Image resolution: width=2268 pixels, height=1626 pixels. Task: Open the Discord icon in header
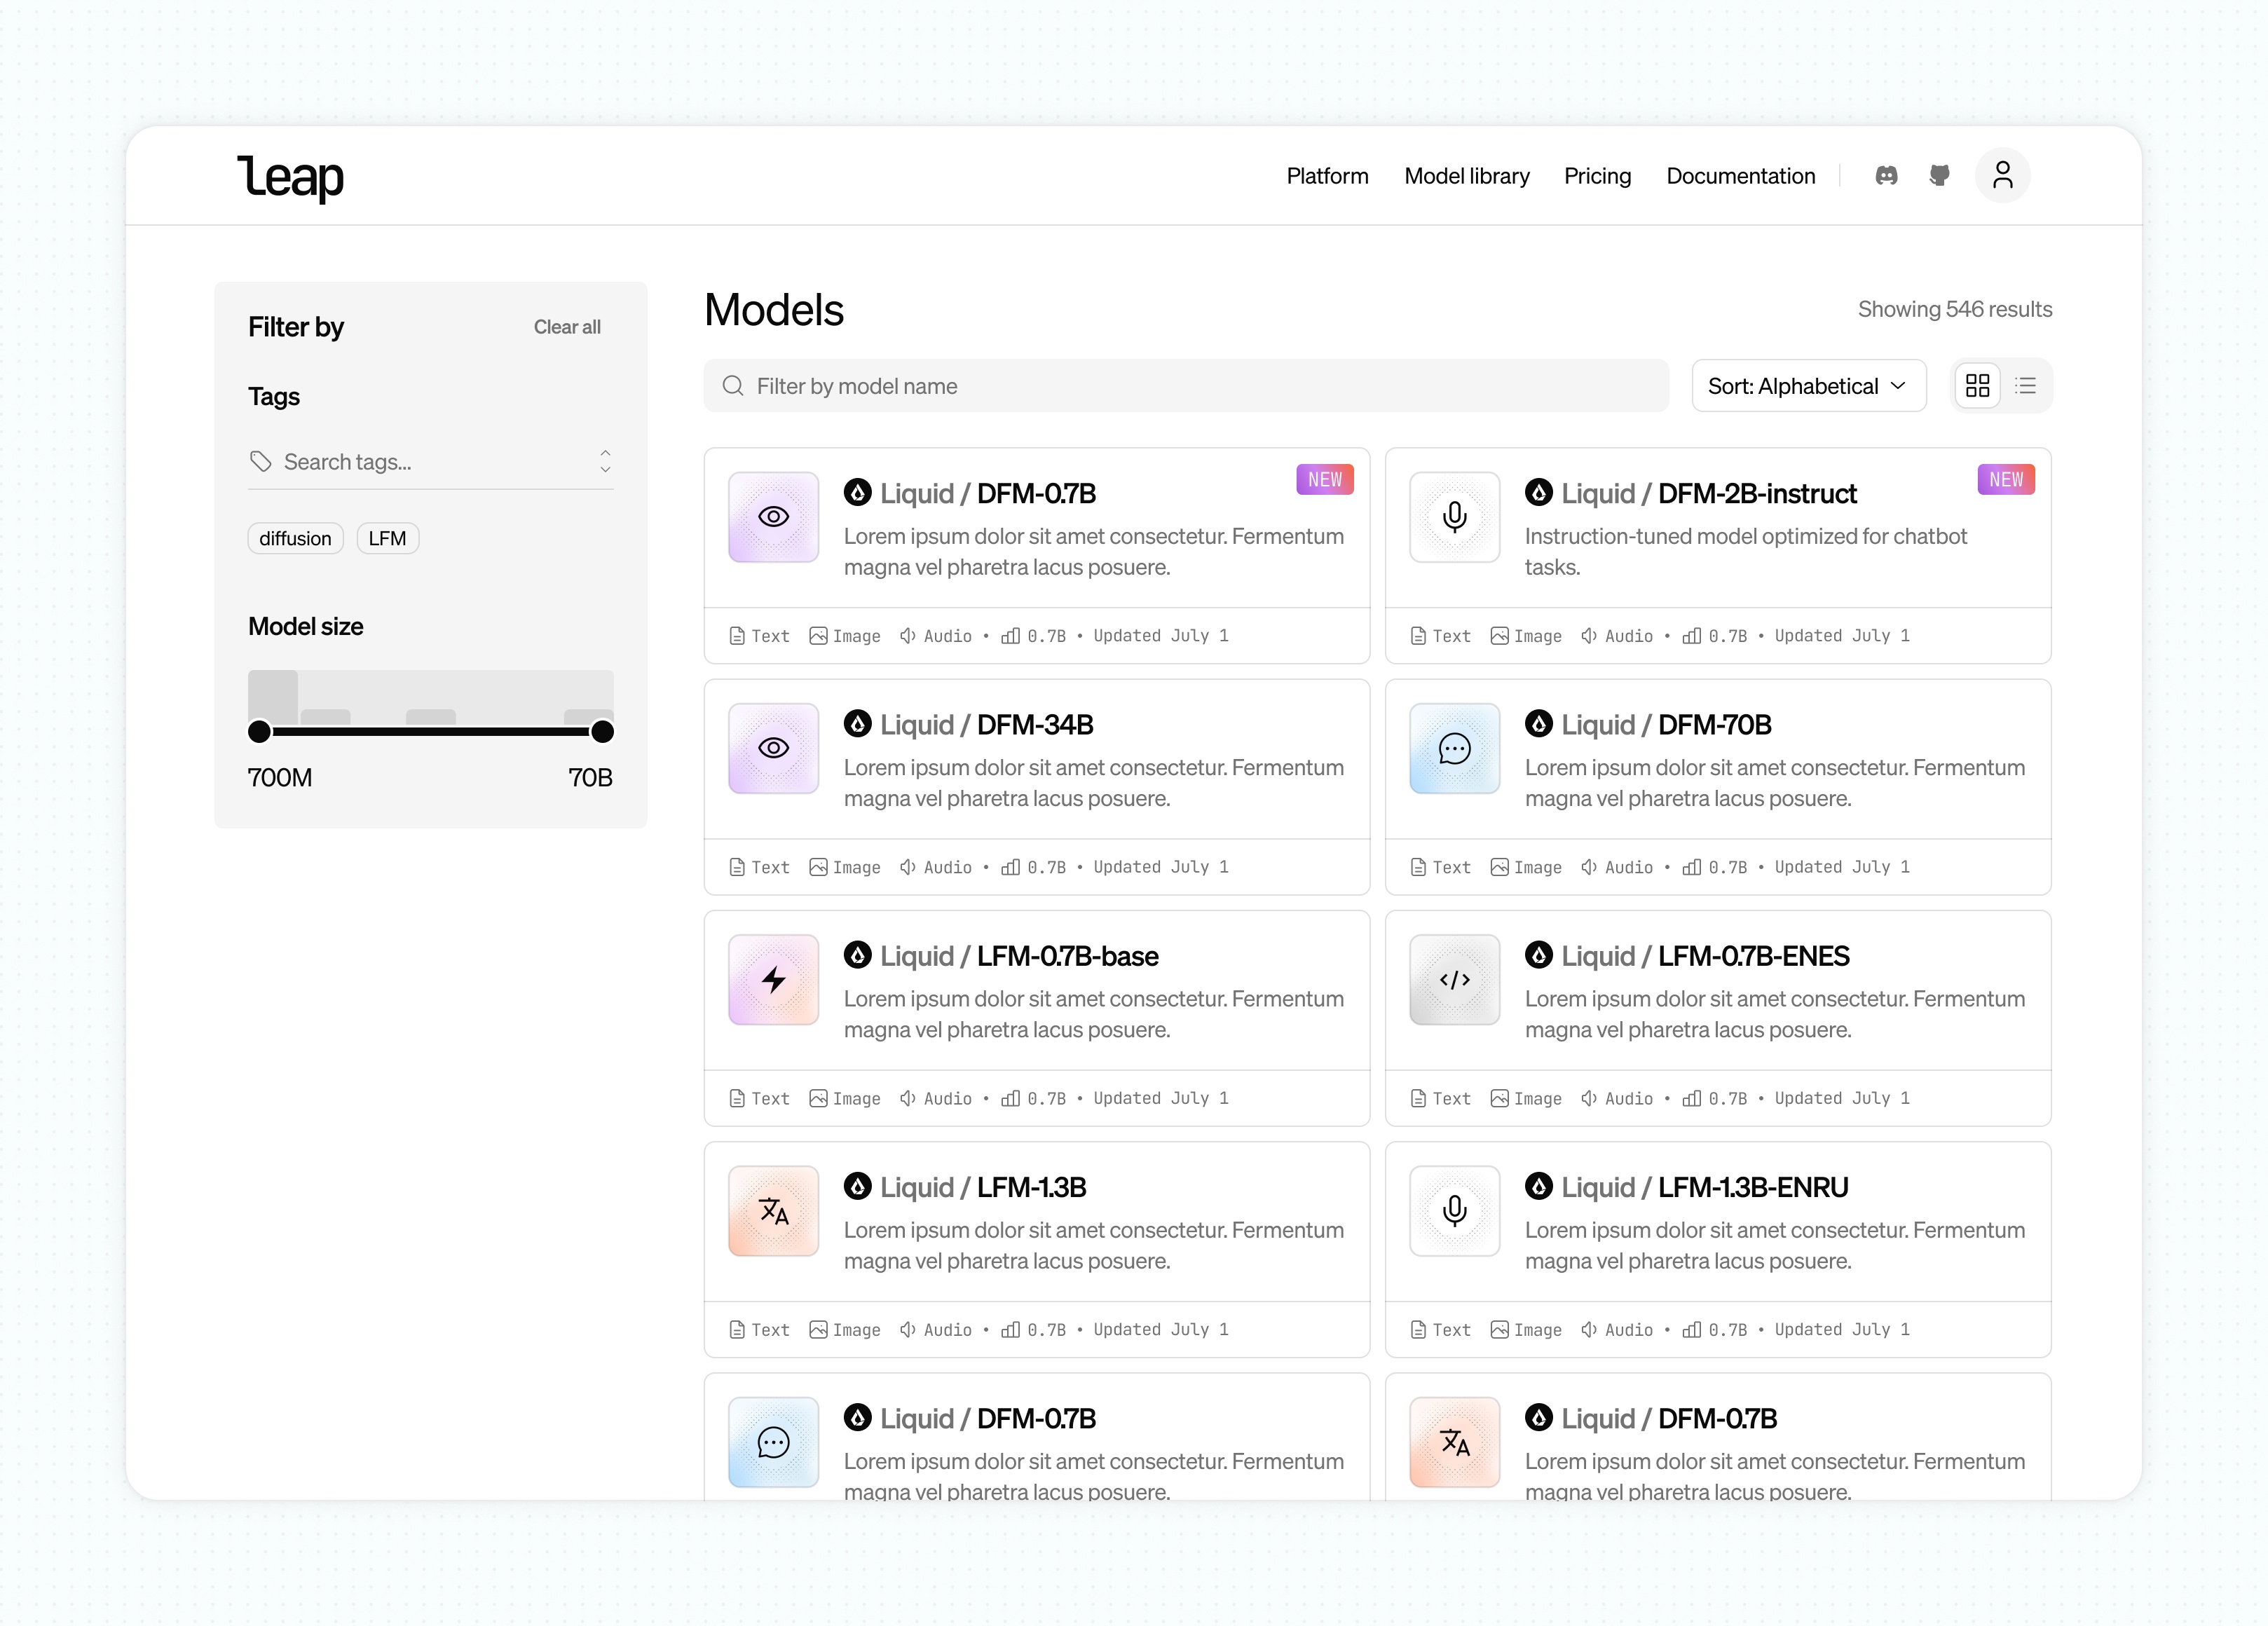tap(1886, 176)
